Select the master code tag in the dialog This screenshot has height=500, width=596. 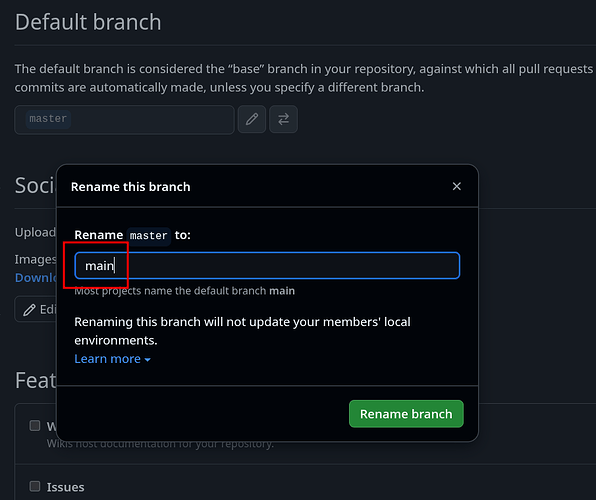coord(149,236)
